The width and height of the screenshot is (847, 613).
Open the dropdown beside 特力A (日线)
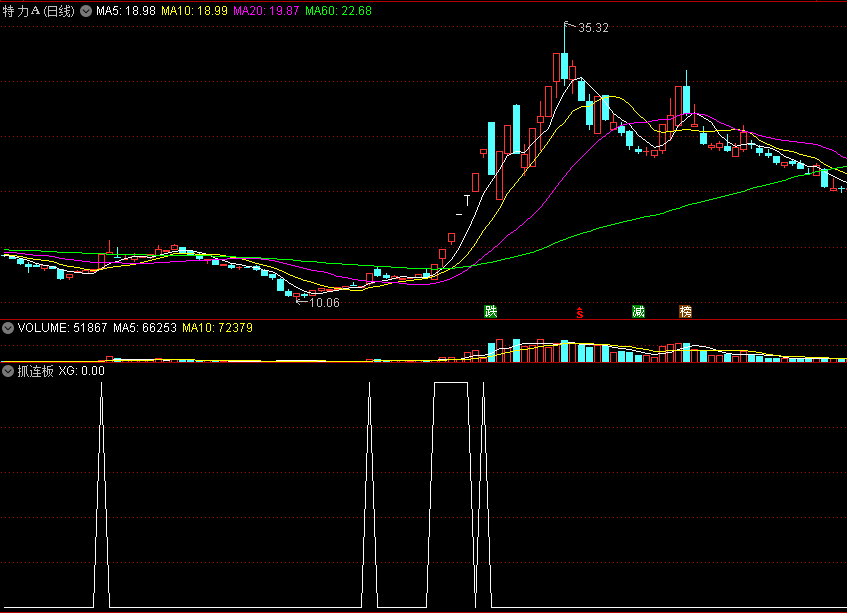(x=86, y=11)
